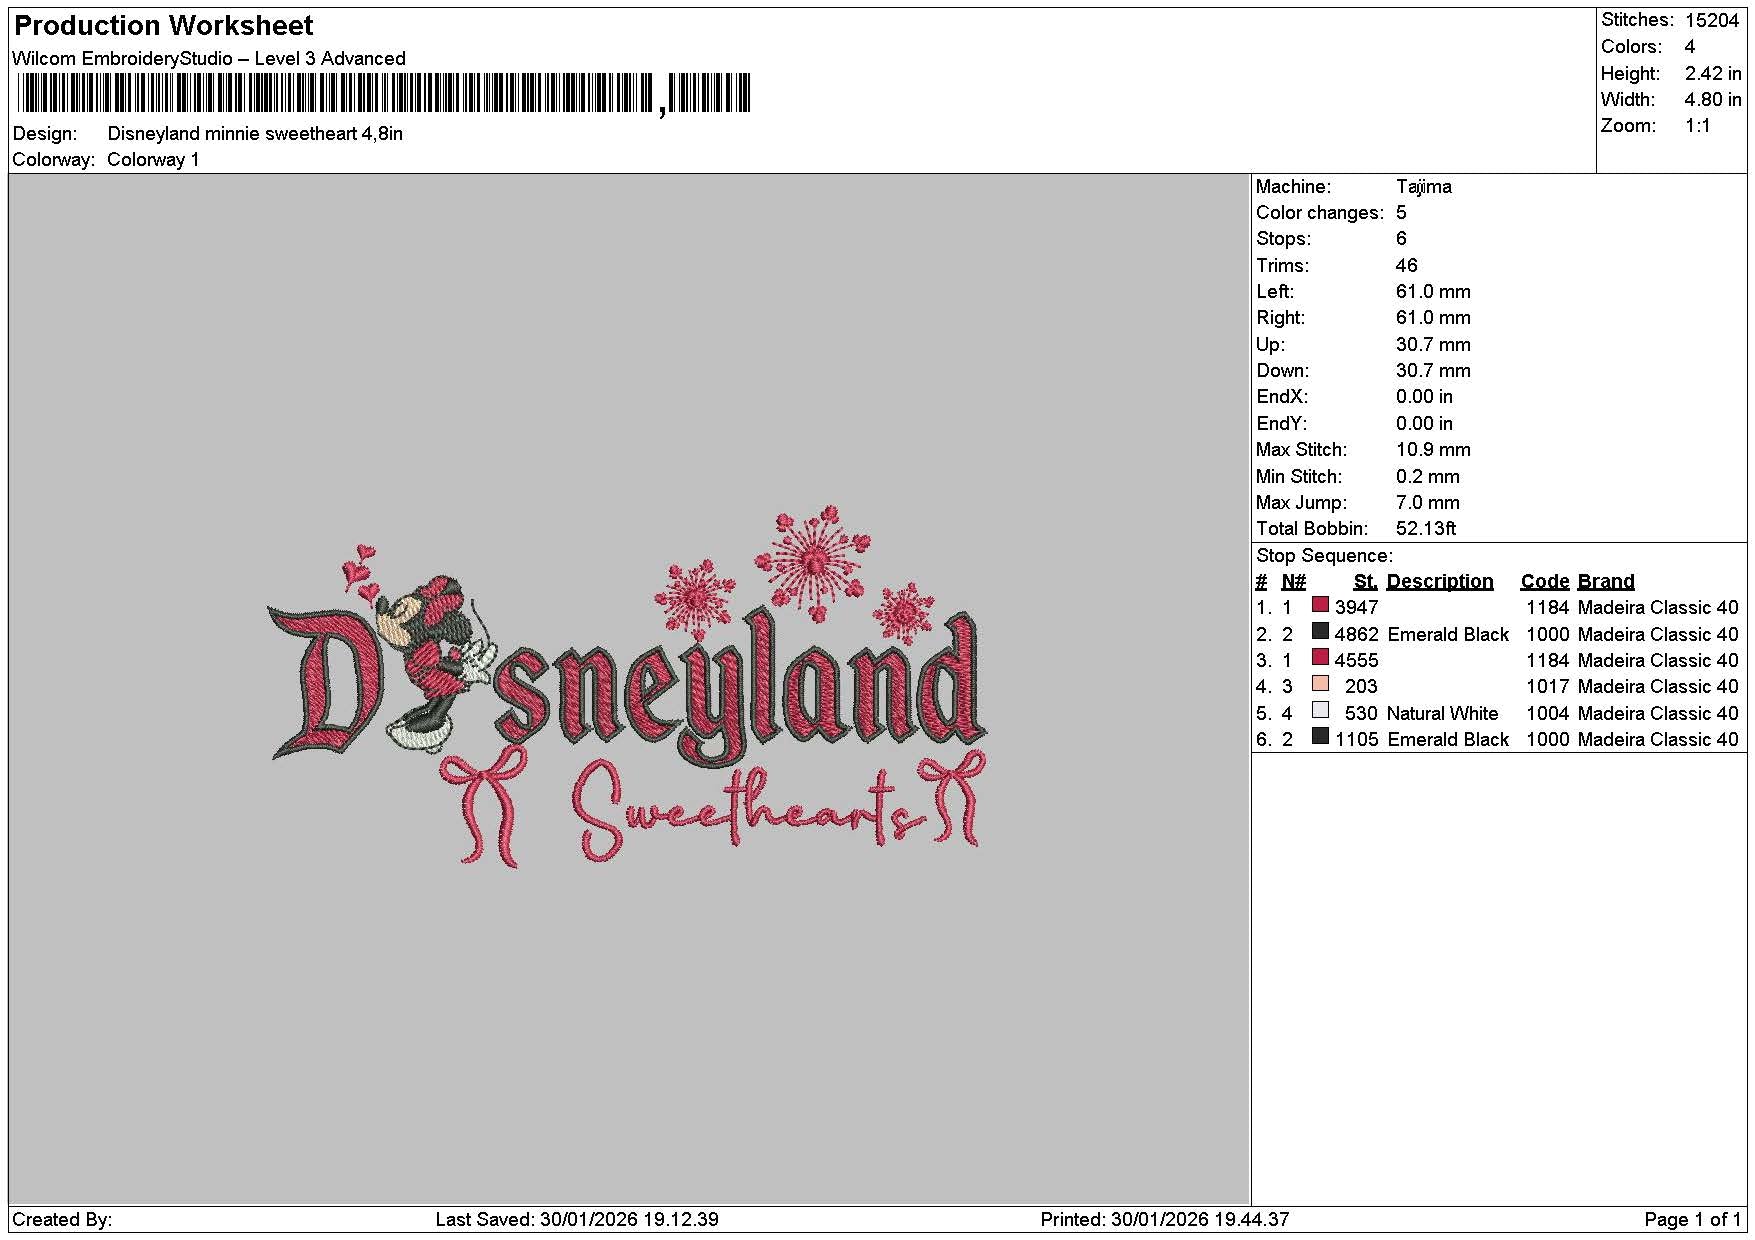Click the Disneyland Sweethearts embroidery preview

pyautogui.click(x=627, y=688)
